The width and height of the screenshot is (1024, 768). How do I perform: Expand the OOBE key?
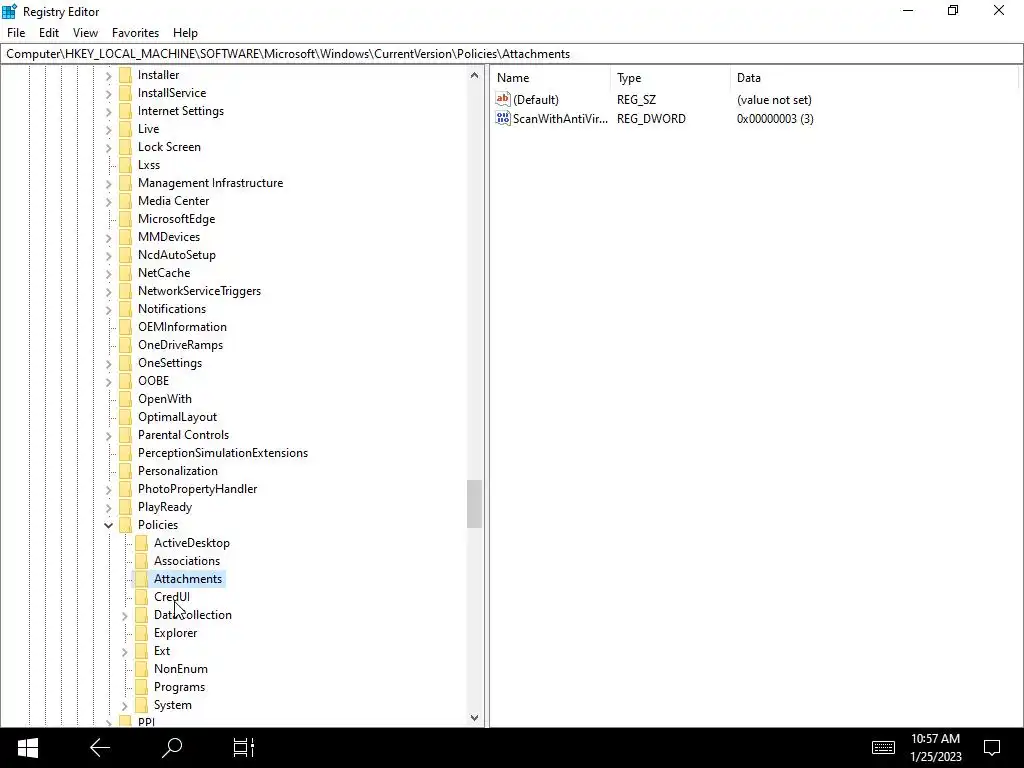[x=108, y=381]
